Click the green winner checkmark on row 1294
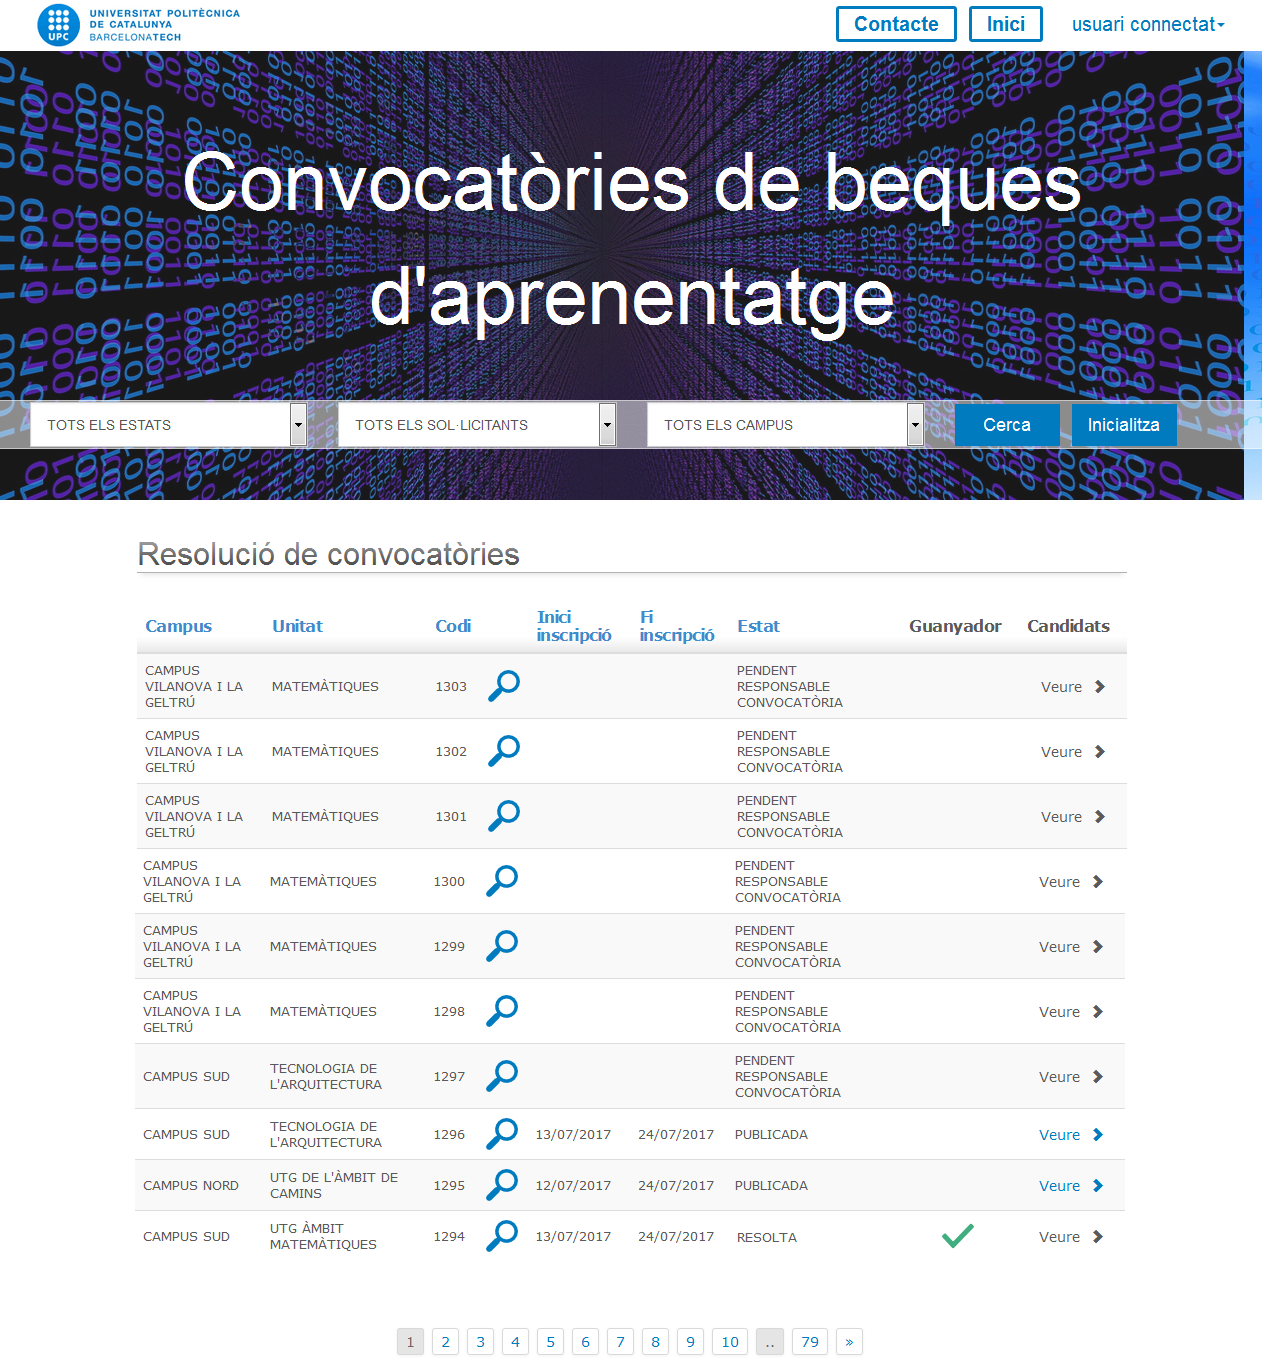 957,1237
